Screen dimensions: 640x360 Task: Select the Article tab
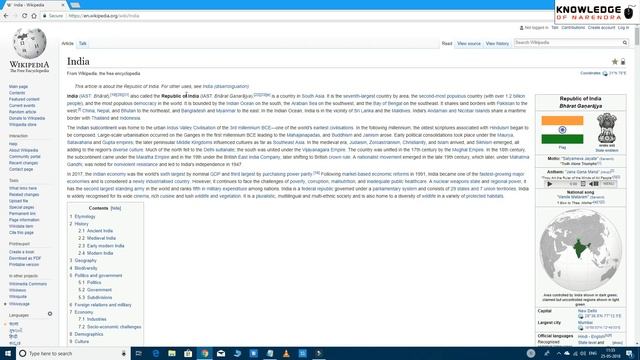pyautogui.click(x=68, y=43)
